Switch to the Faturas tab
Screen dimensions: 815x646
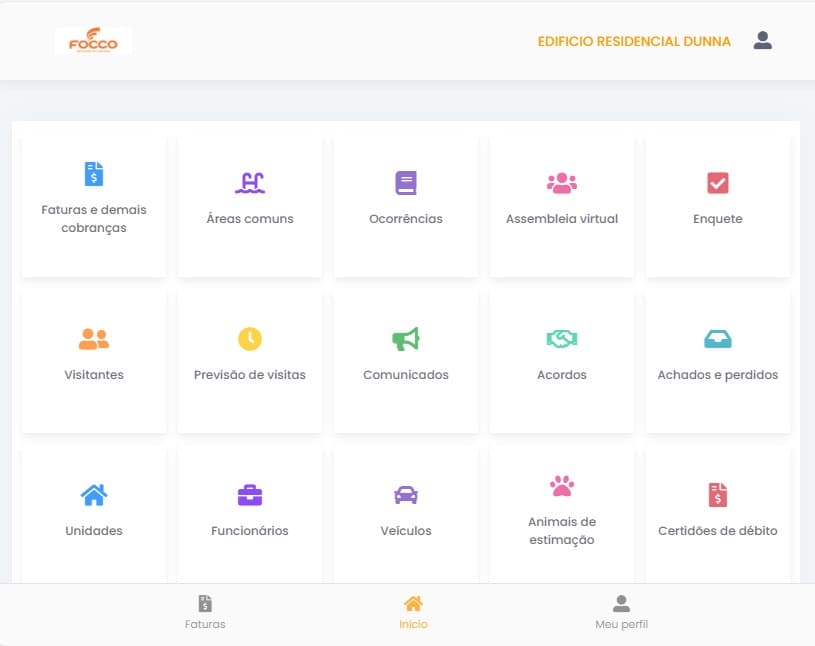pyautogui.click(x=205, y=612)
